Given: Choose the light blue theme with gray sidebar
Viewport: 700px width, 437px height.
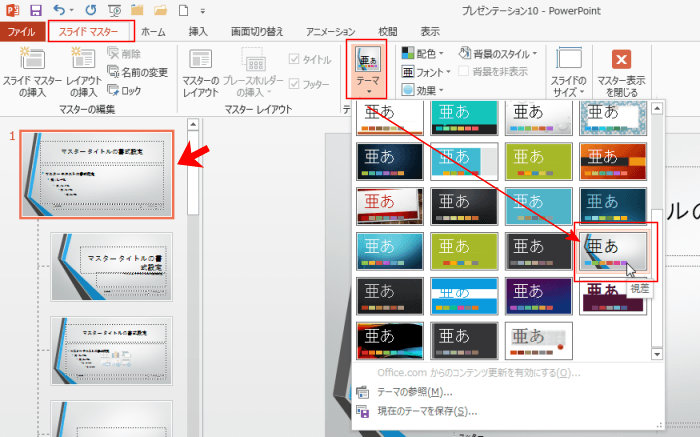Looking at the screenshot, I should tap(464, 162).
